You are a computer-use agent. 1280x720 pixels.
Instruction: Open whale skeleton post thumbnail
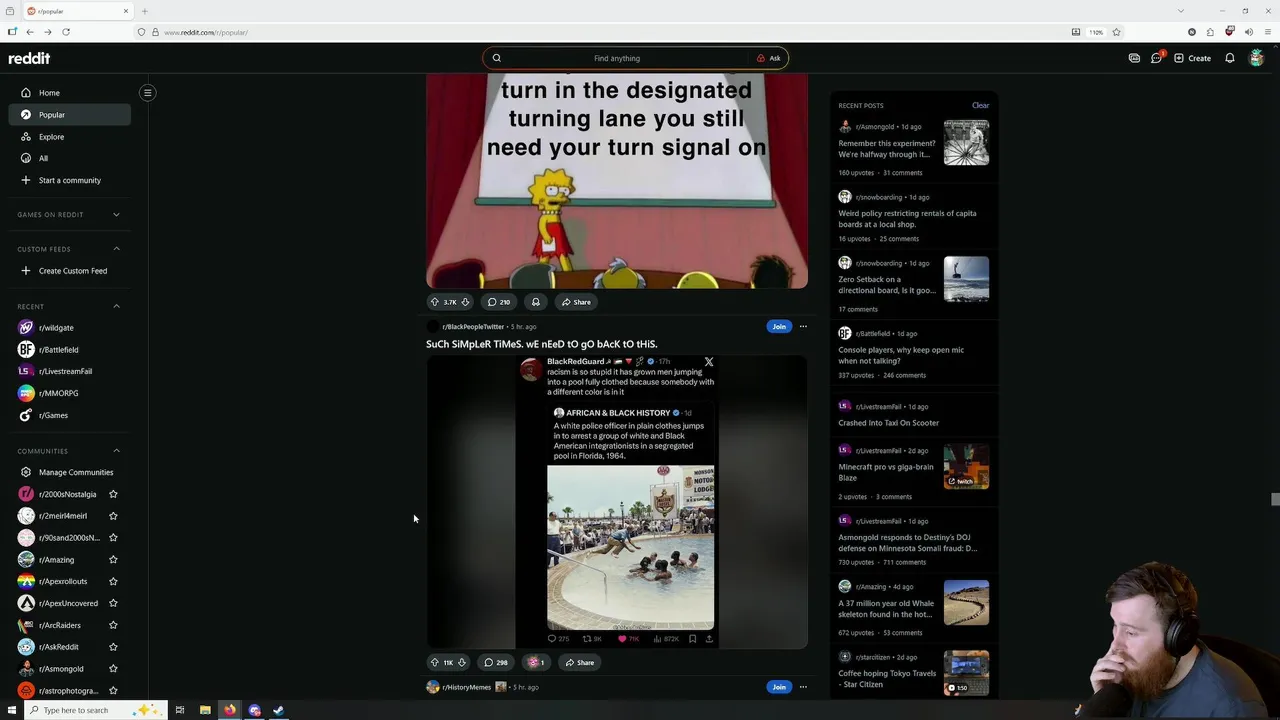966,603
